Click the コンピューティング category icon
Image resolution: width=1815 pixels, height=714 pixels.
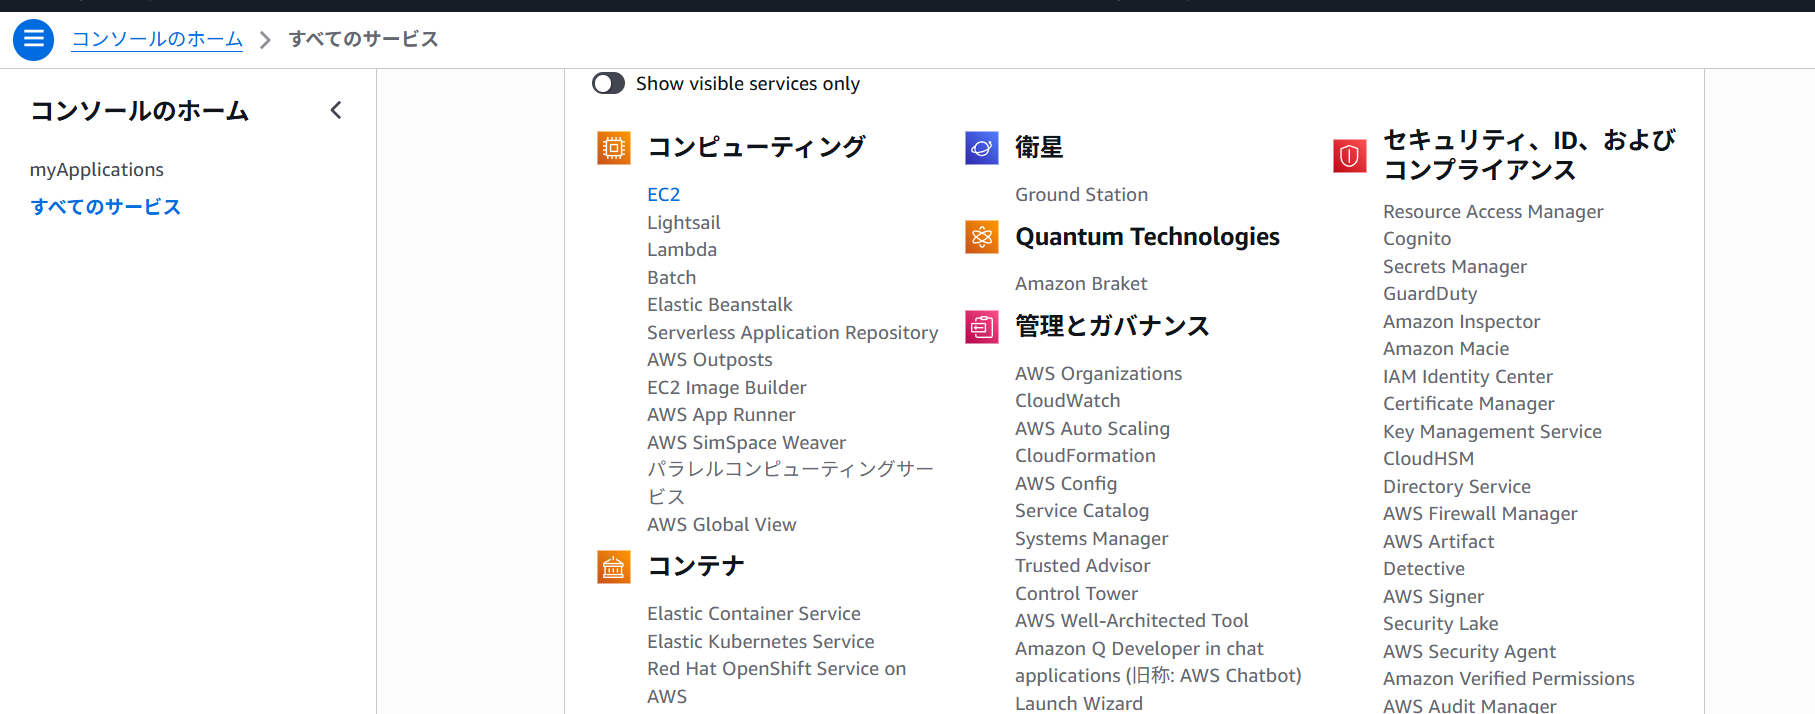pyautogui.click(x=614, y=148)
